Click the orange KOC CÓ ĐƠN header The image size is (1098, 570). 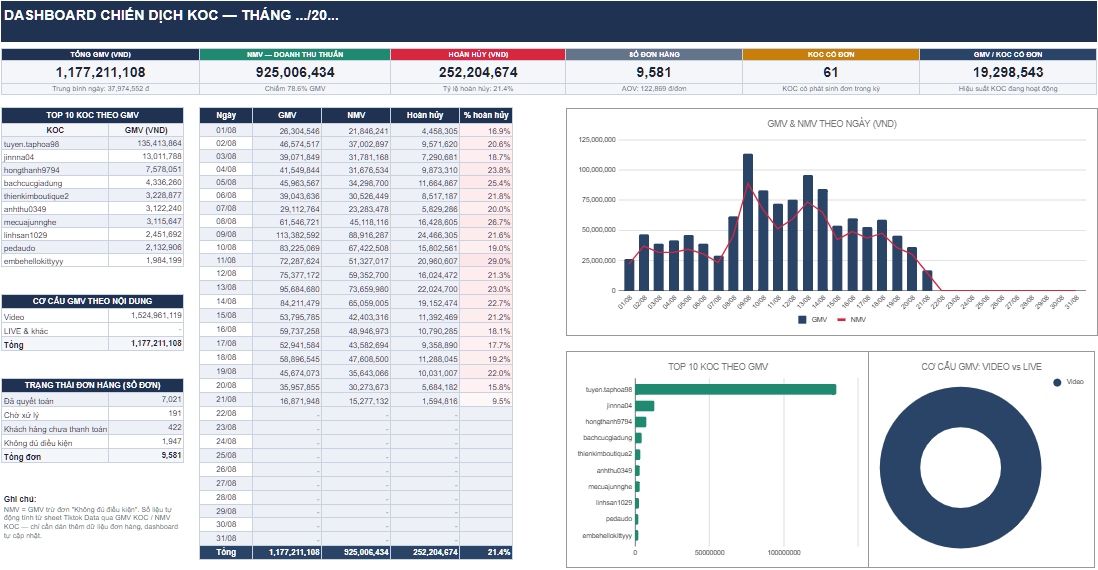831,55
